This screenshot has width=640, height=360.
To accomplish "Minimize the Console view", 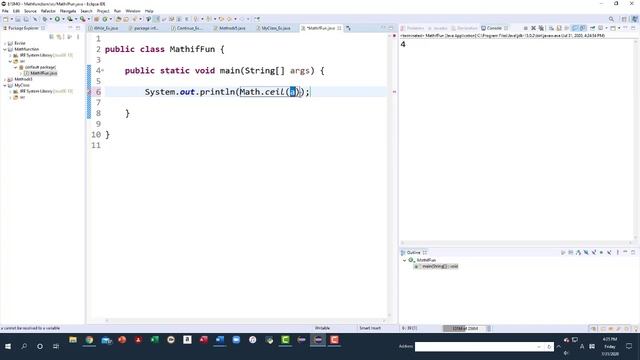I will 626,28.
